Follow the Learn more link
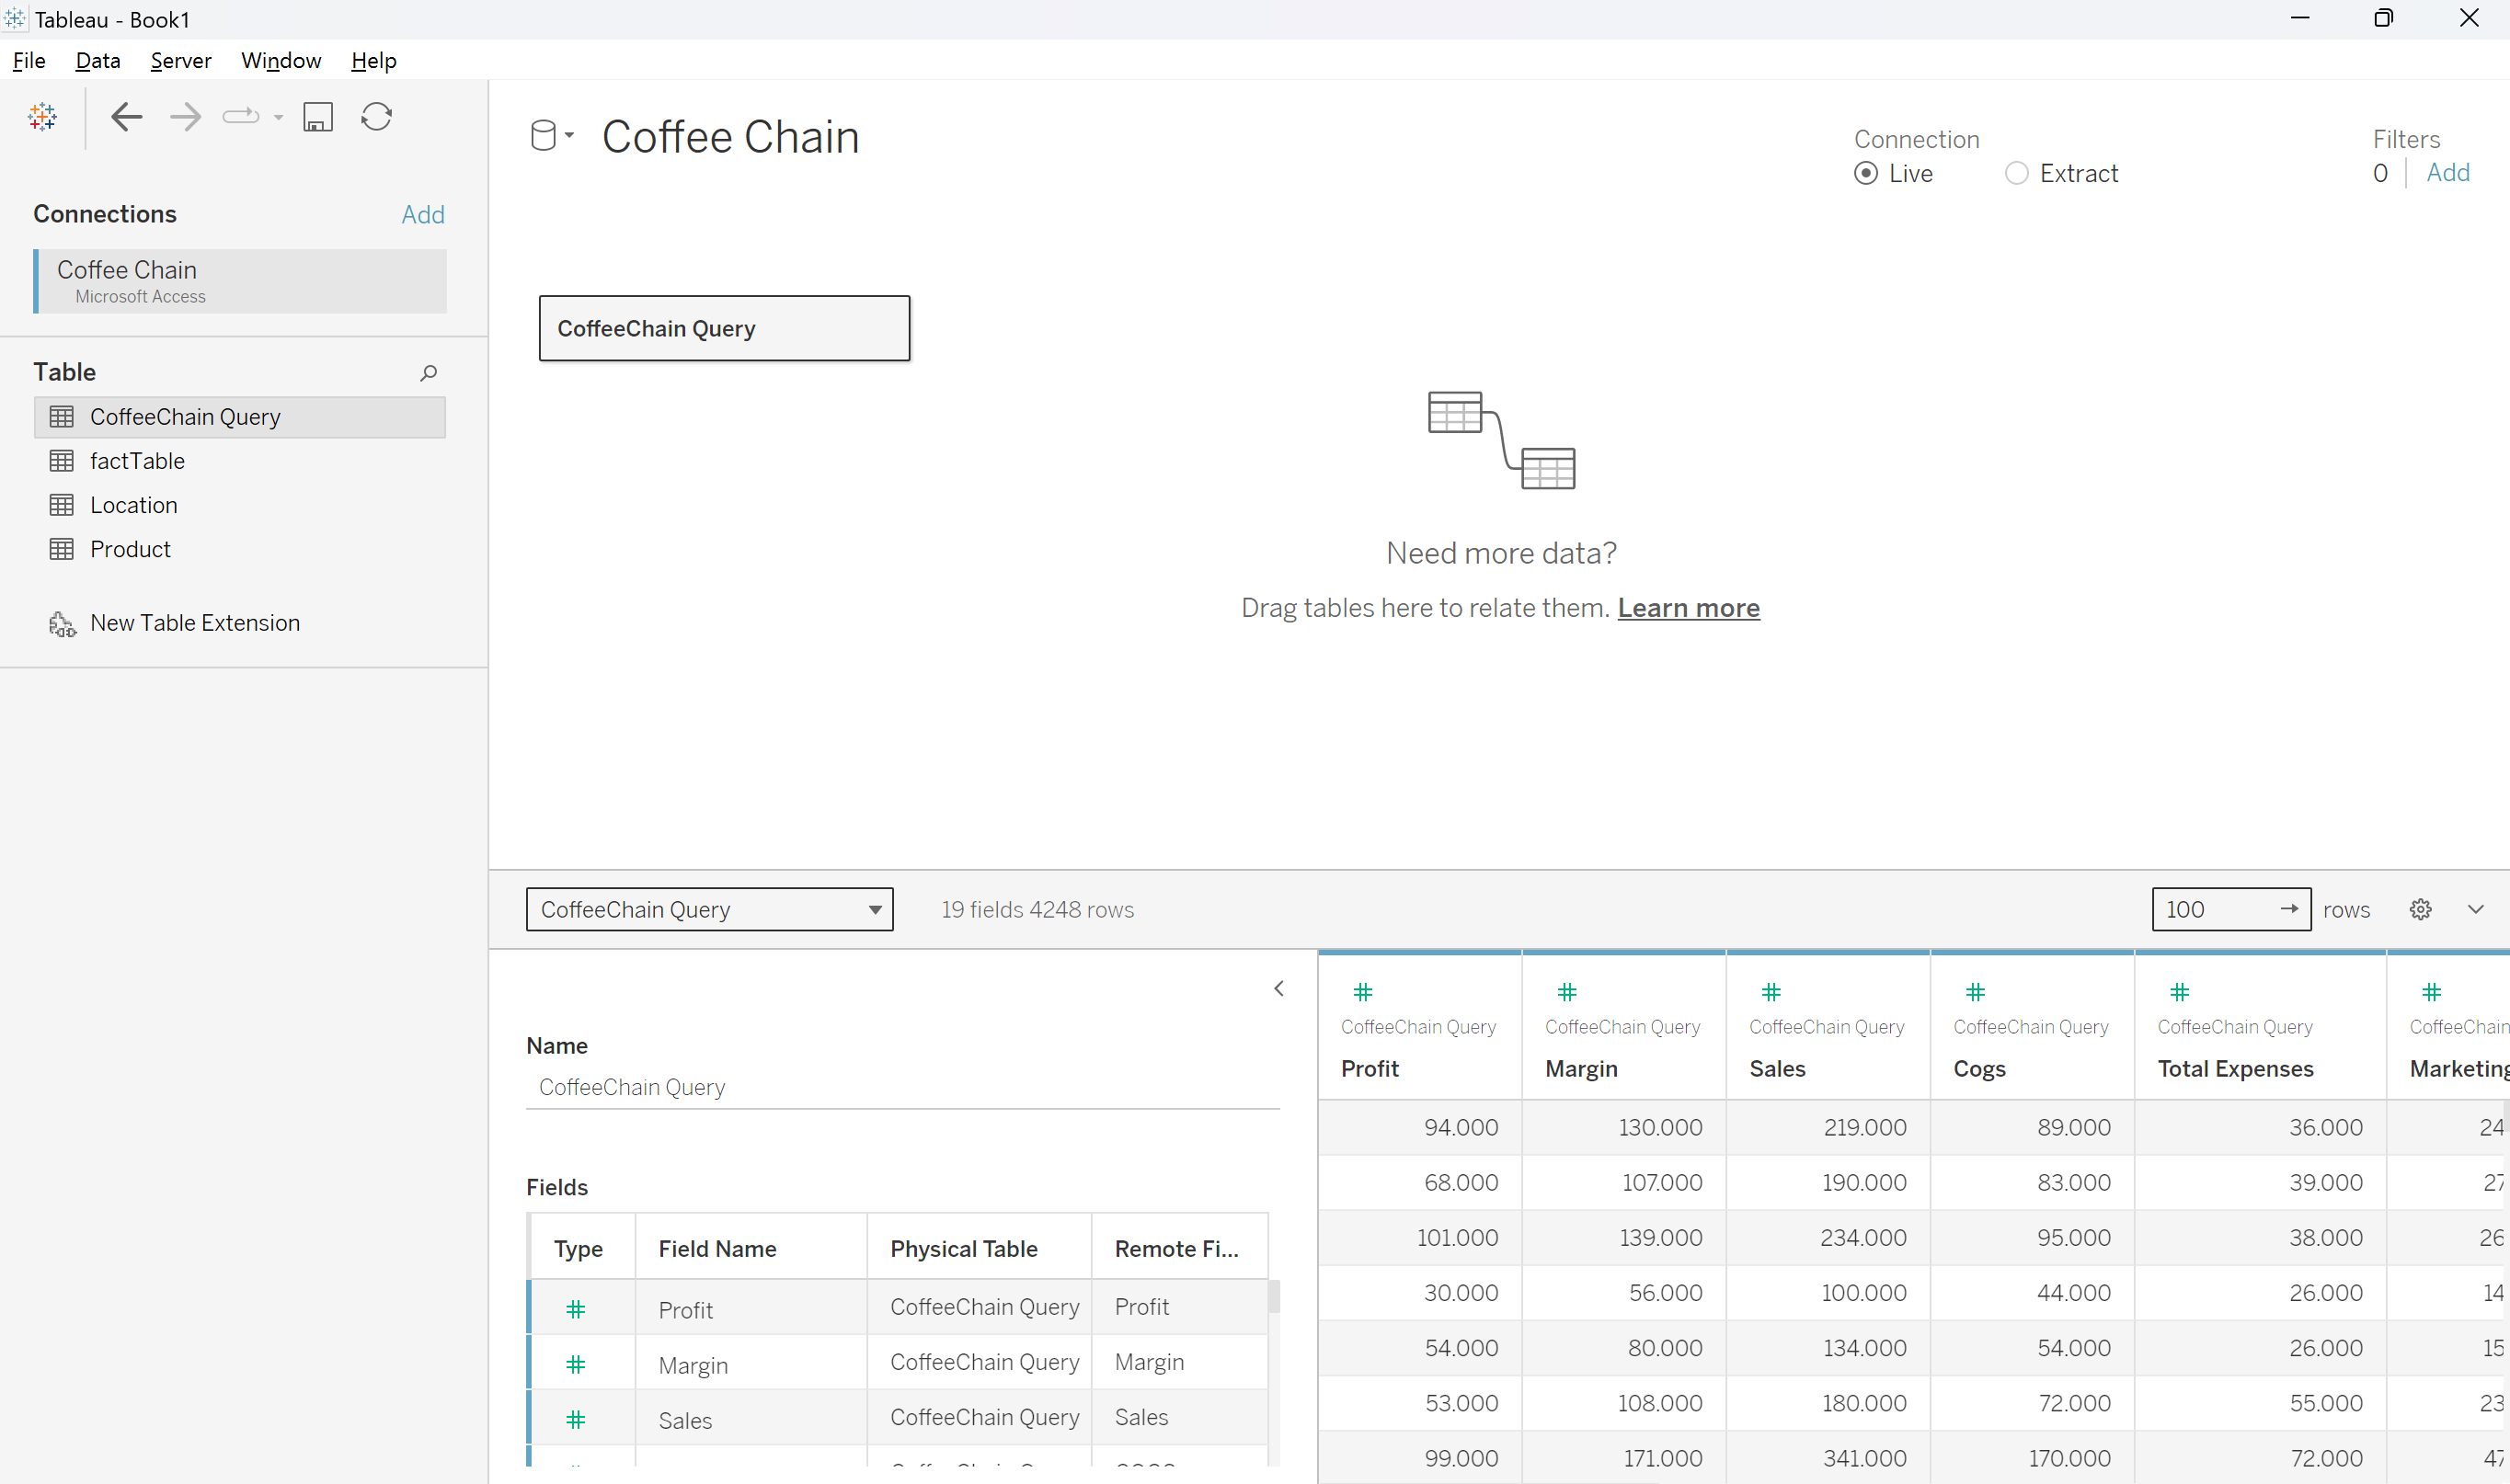Image resolution: width=2510 pixels, height=1484 pixels. (1688, 608)
